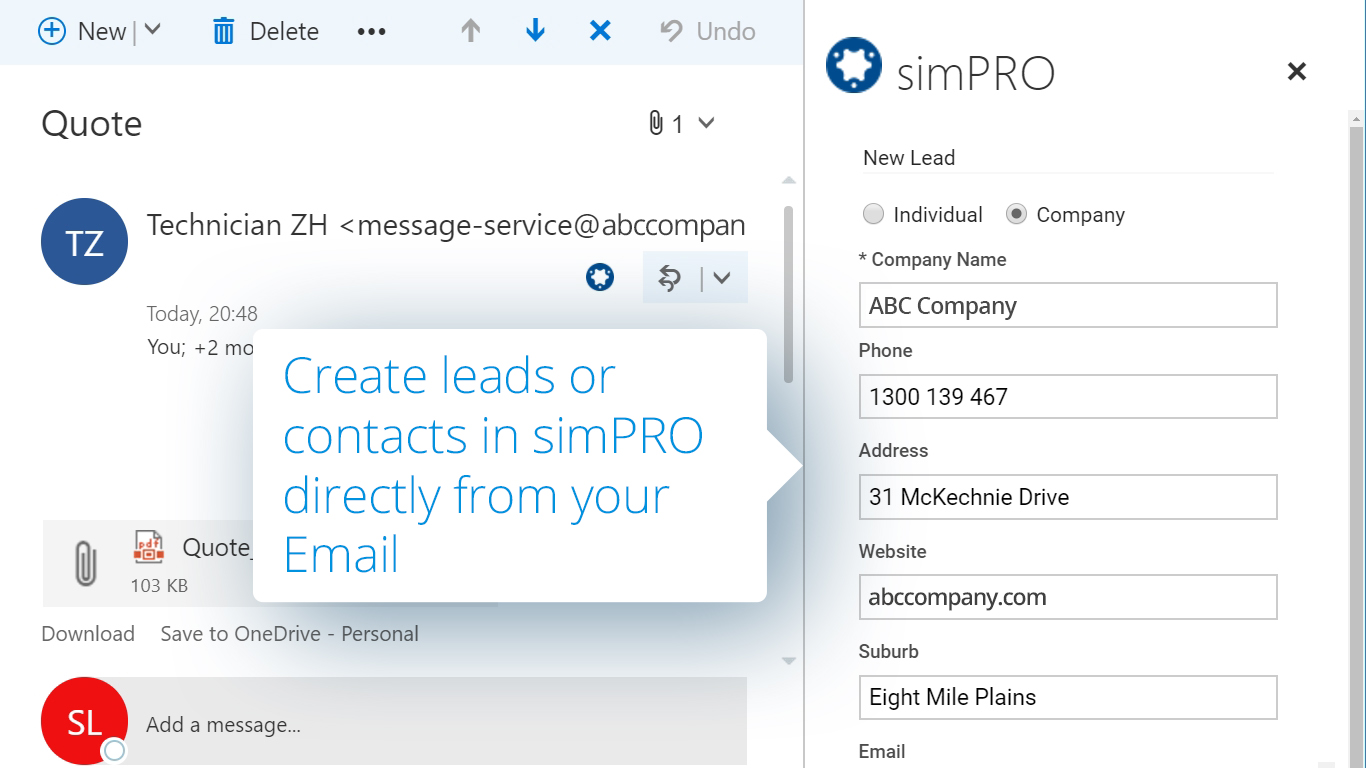Viewport: 1366px width, 768px height.
Task: Click the paperclip attachment count icon
Action: pyautogui.click(x=656, y=124)
